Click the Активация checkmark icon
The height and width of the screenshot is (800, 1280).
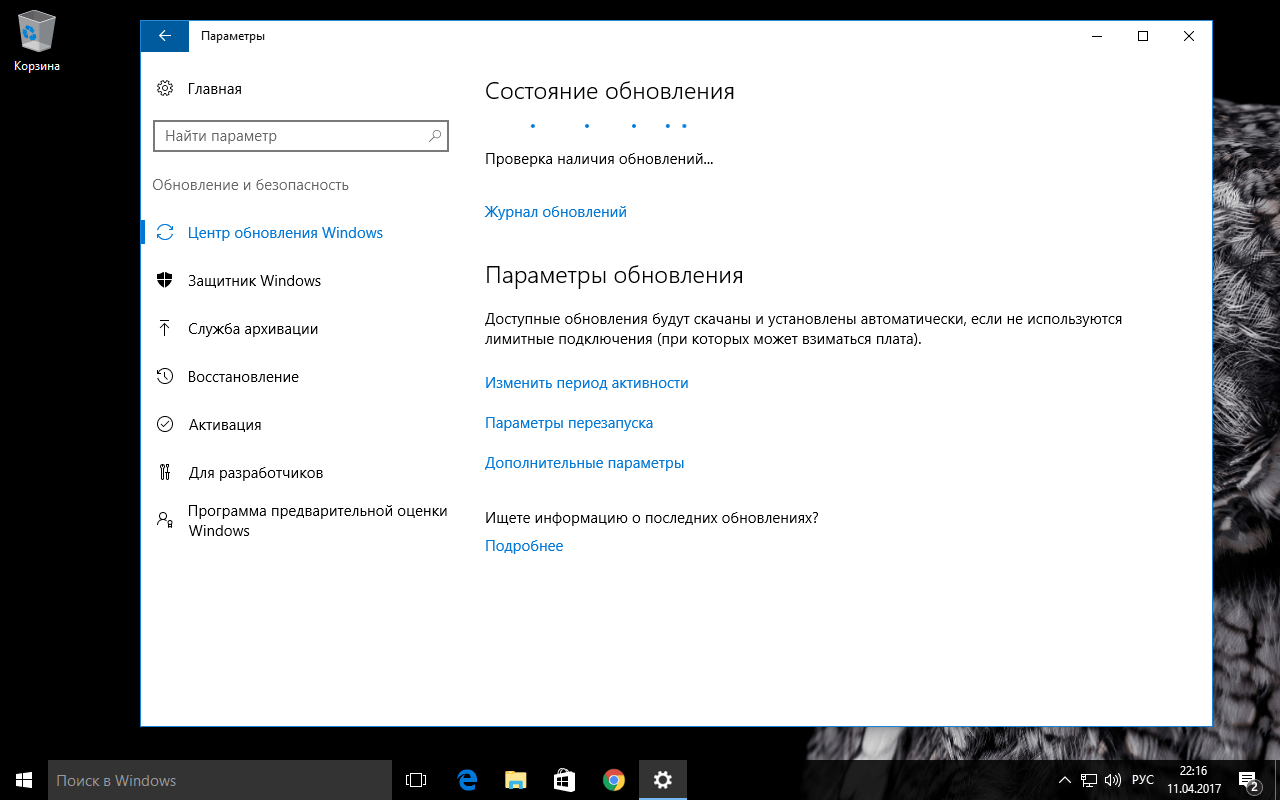pyautogui.click(x=165, y=425)
